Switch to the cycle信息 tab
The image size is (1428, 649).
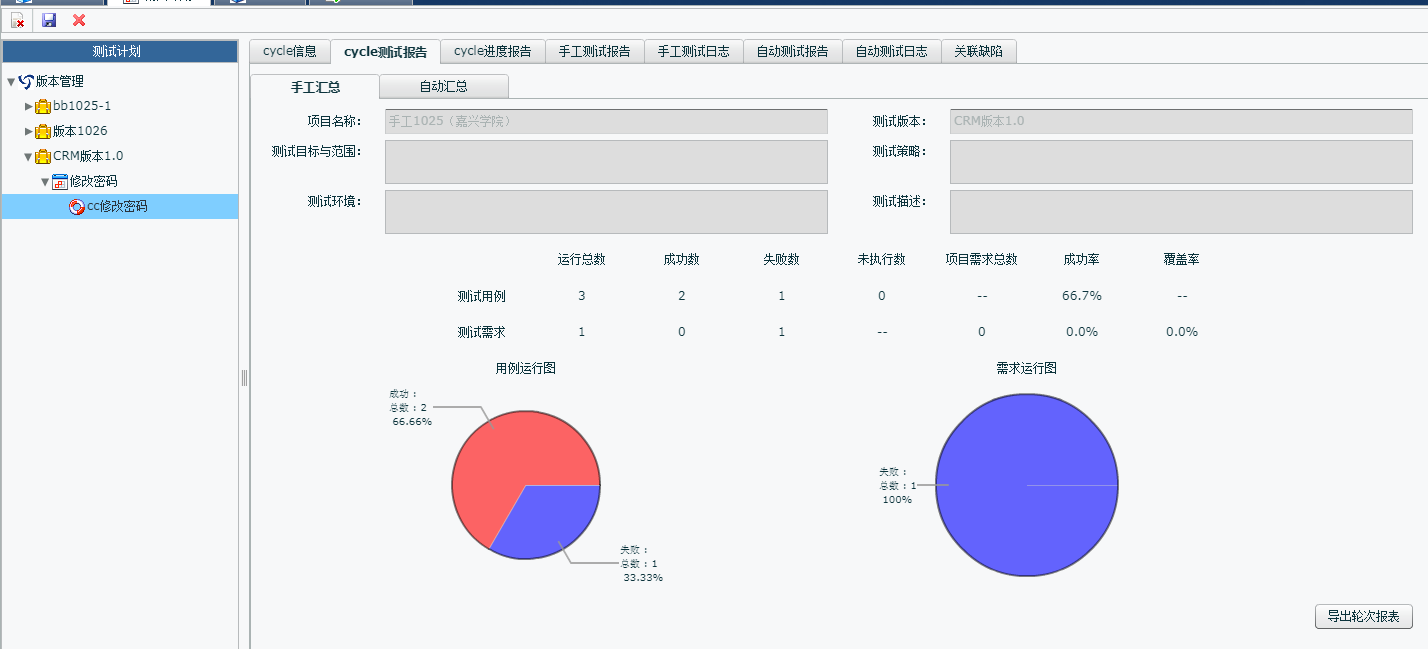point(289,52)
